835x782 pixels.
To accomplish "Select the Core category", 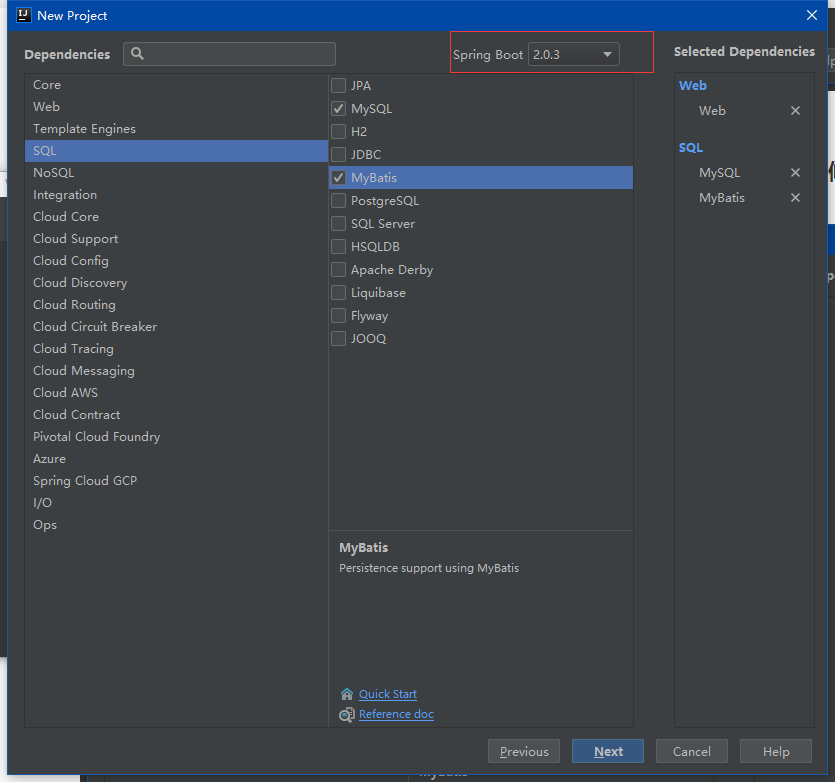I will [x=176, y=85].
